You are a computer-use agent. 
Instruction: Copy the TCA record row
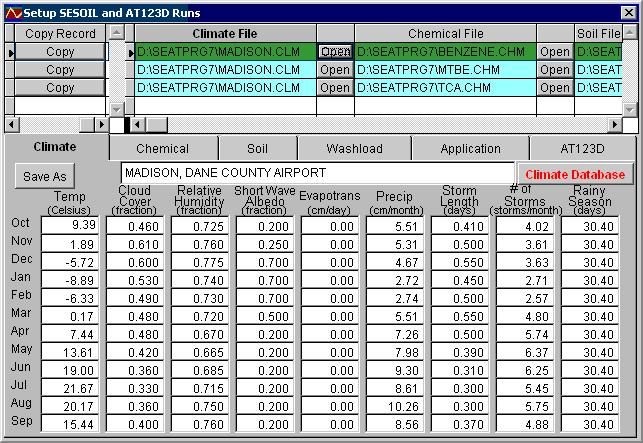(x=60, y=88)
